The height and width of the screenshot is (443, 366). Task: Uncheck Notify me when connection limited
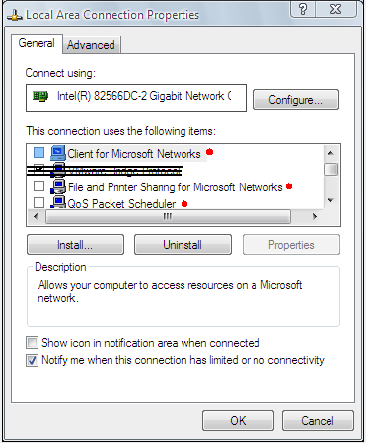(32, 360)
